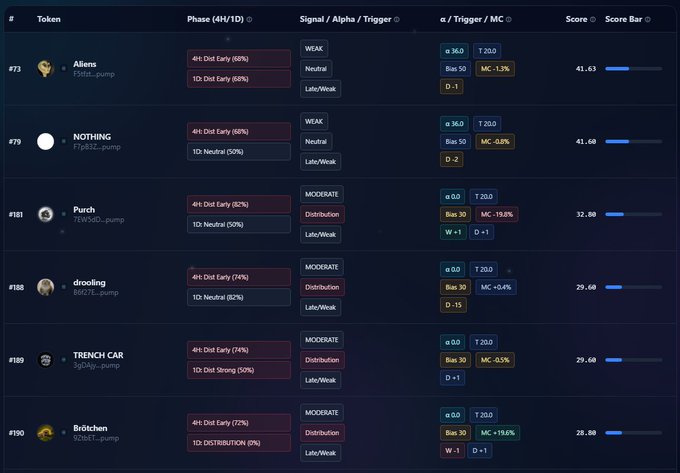
Task: Click 'MC -0.5%' chip in TRENCH CAR row
Action: 495,360
